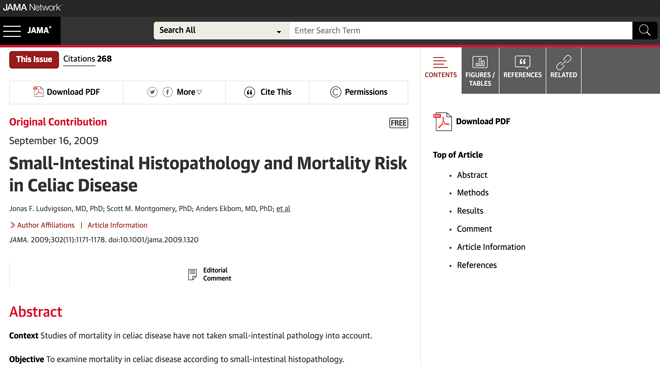The width and height of the screenshot is (660, 366).
Task: Switch to the References tab
Action: pyautogui.click(x=522, y=70)
